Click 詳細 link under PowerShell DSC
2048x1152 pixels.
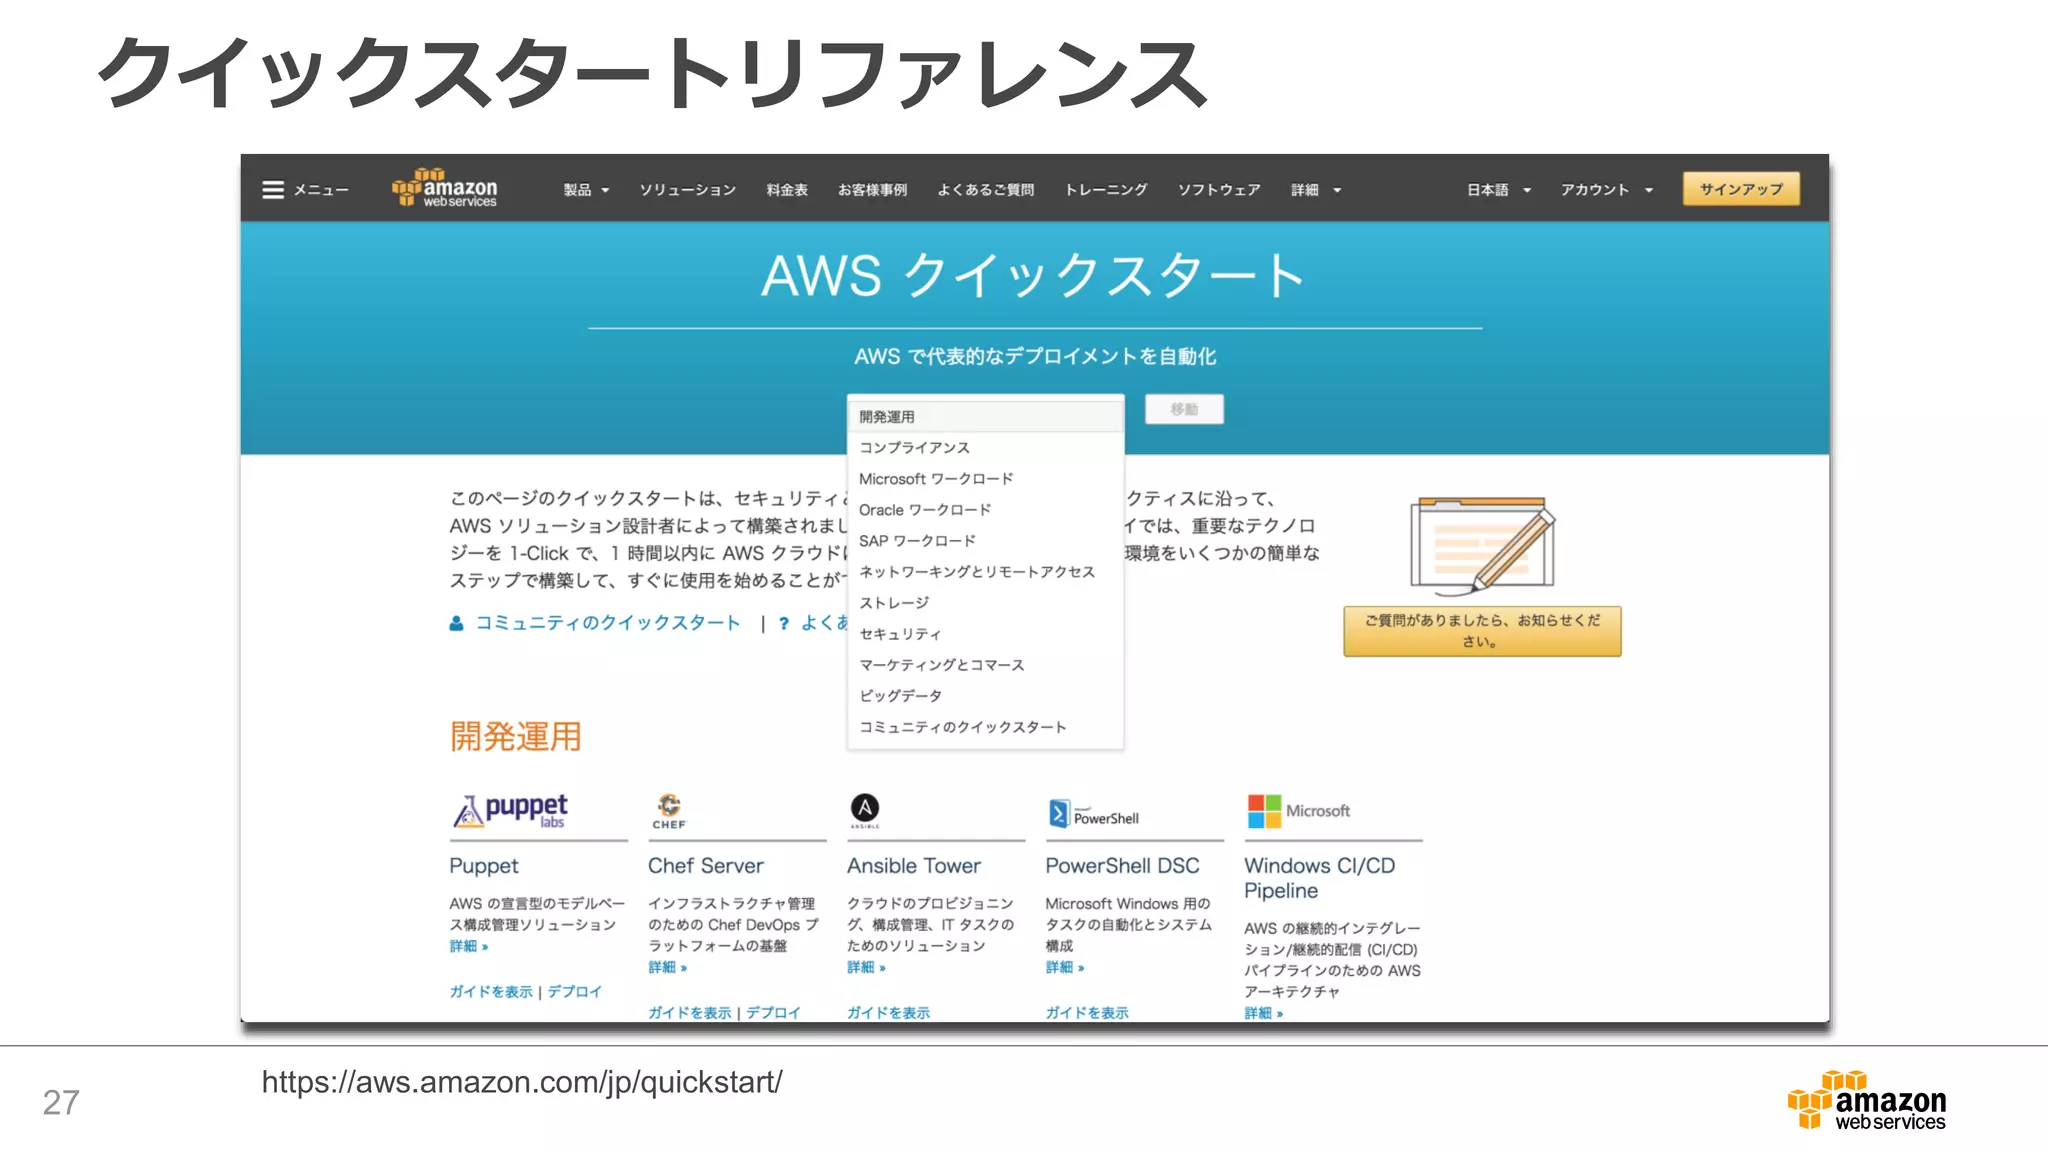tap(1064, 967)
